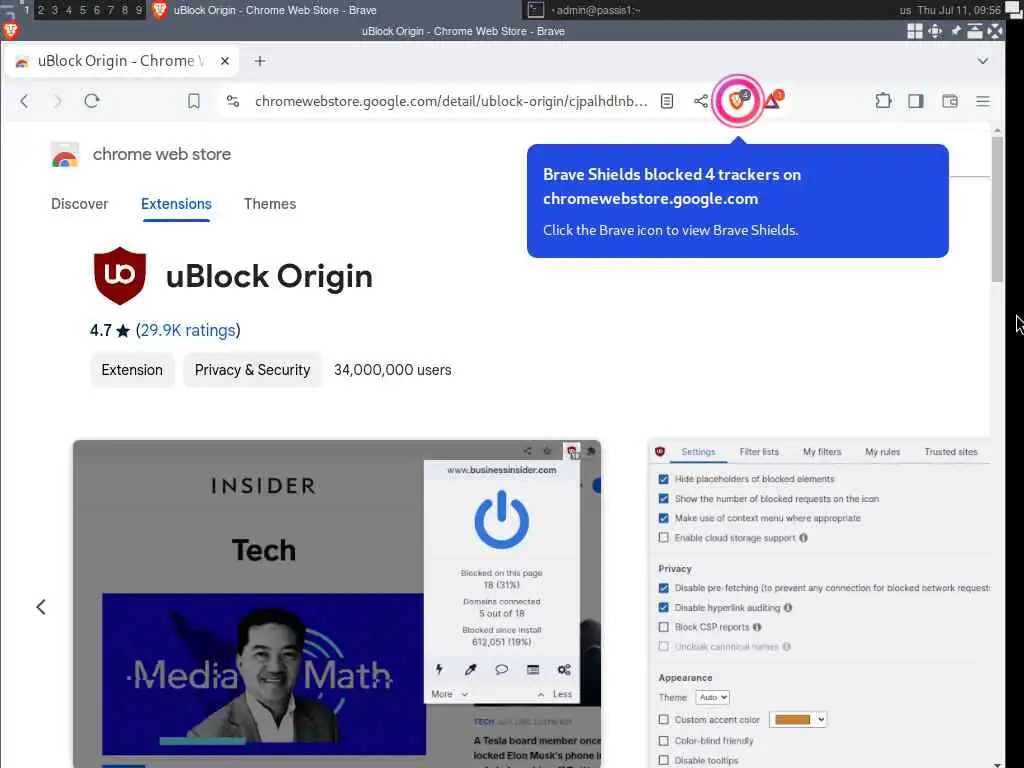Collapse with Less in the uBlock popup
1024x768 pixels.
(555, 694)
